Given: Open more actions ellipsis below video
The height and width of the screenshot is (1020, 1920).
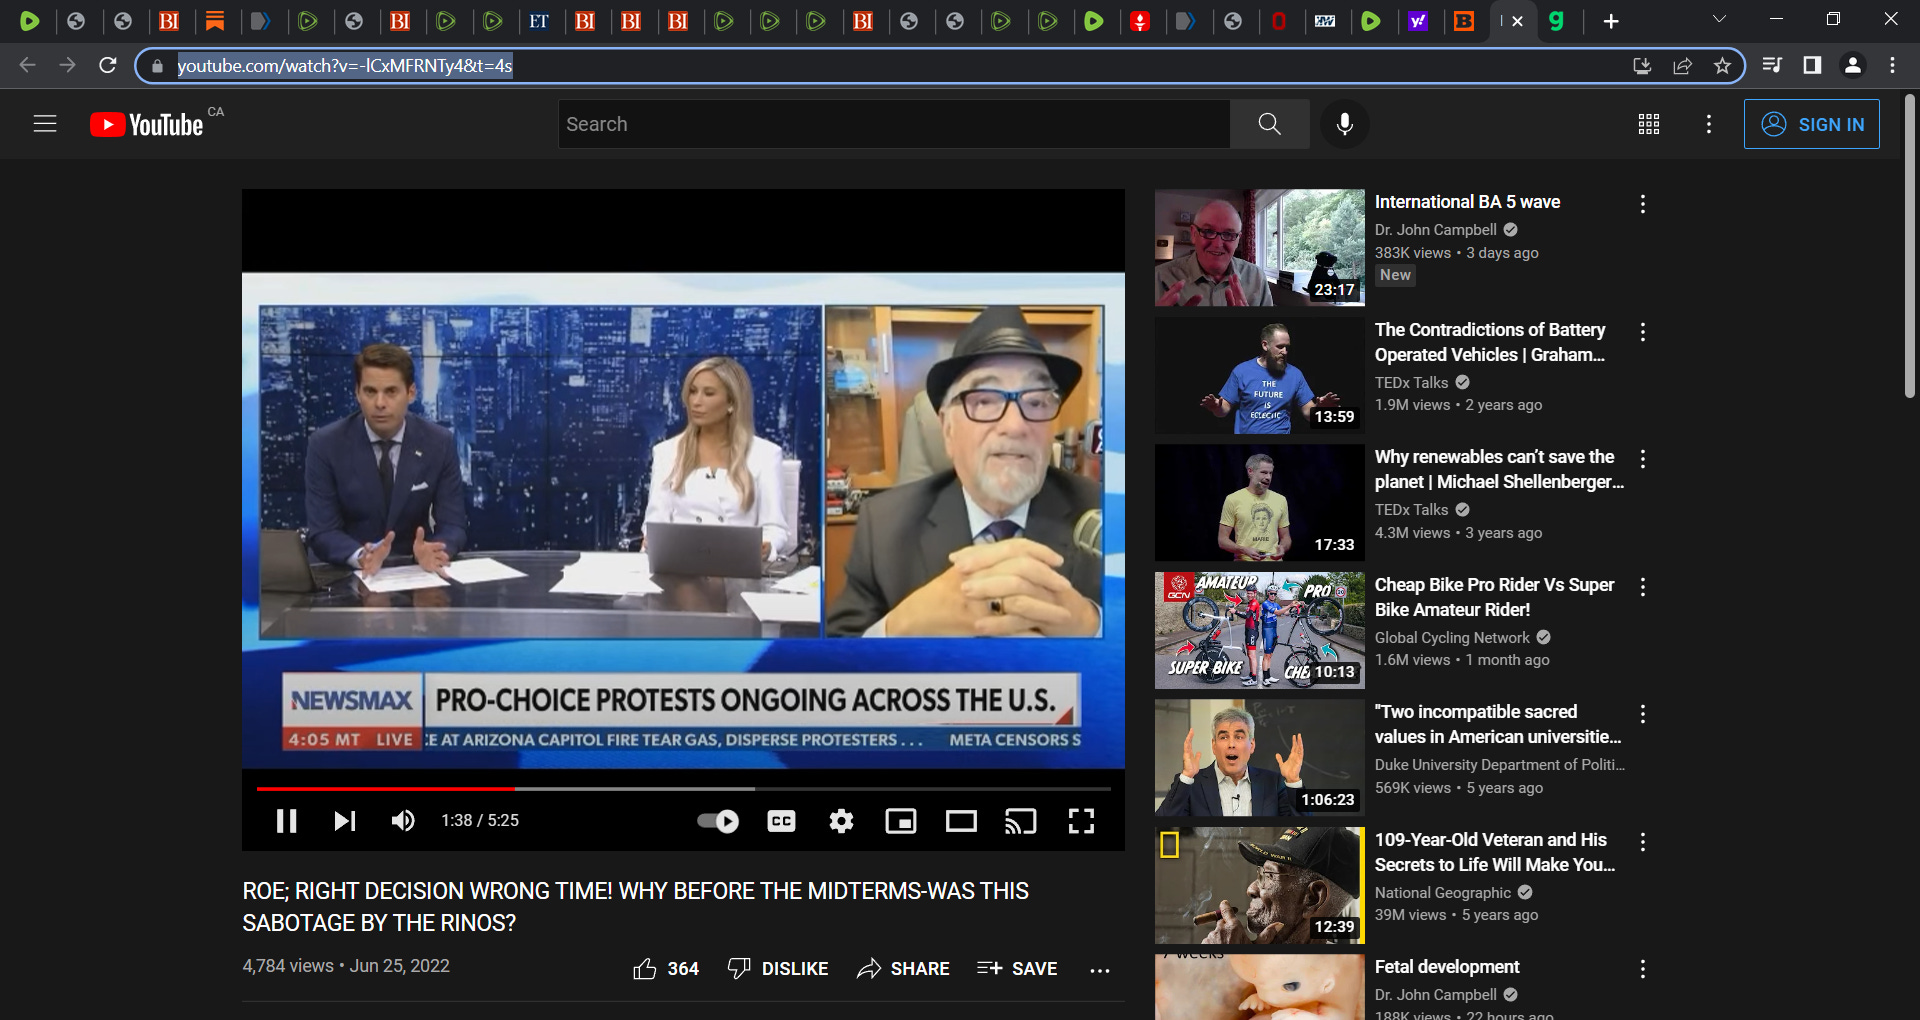Looking at the screenshot, I should pos(1100,969).
